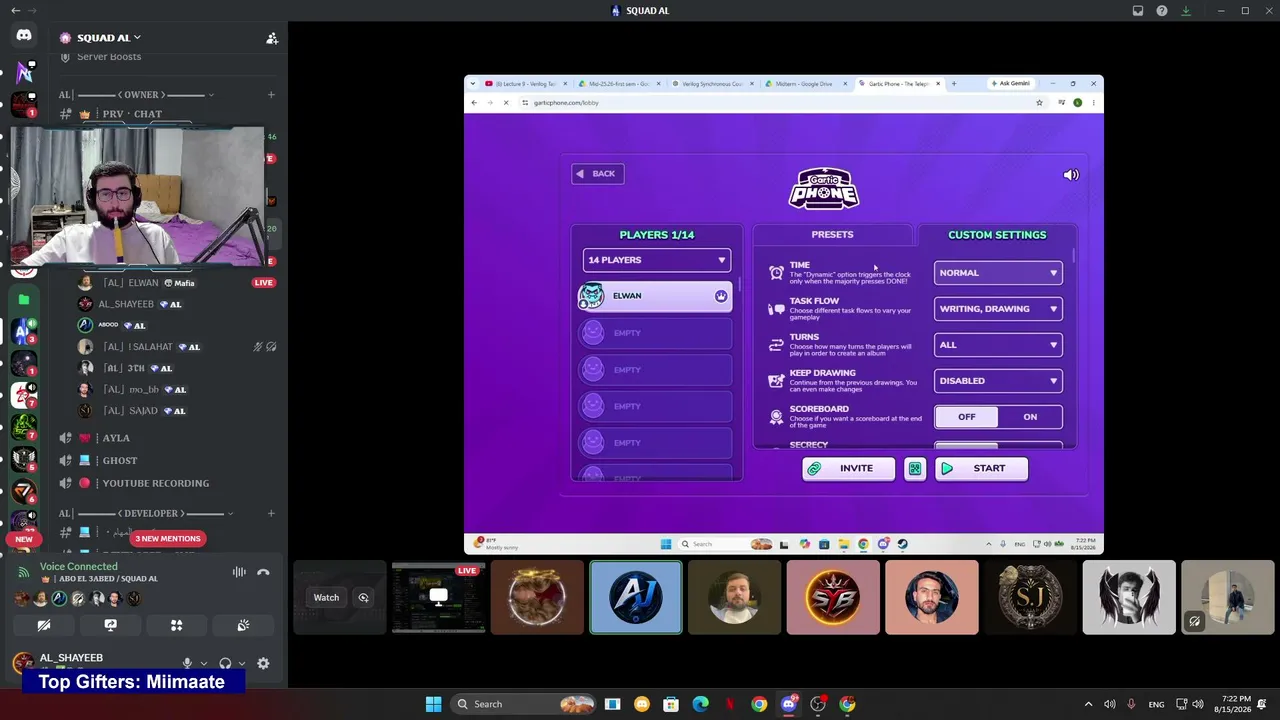Deafen headphones in Discord user panel
The height and width of the screenshot is (720, 1280).
pyautogui.click(x=225, y=663)
